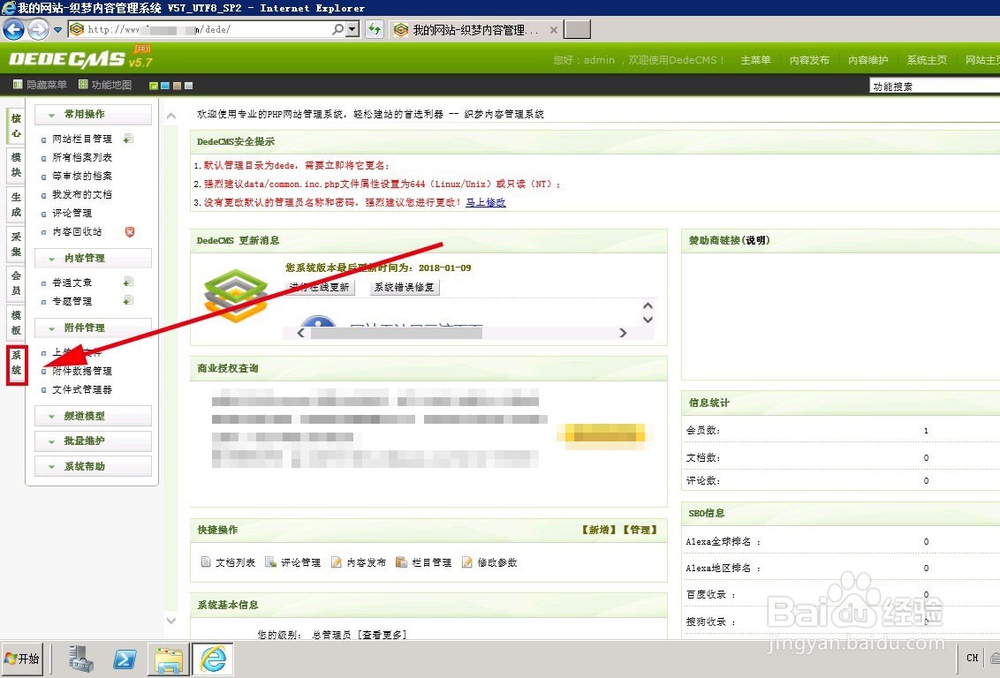Click 马上修改 link in security tips
Screen dimensions: 1000x678
(x=485, y=202)
